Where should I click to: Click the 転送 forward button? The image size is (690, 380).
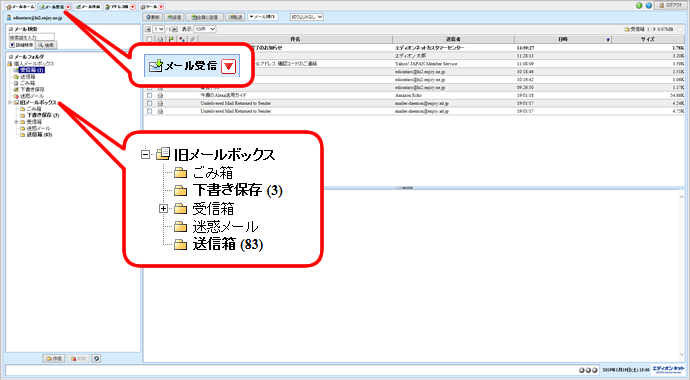[x=235, y=17]
